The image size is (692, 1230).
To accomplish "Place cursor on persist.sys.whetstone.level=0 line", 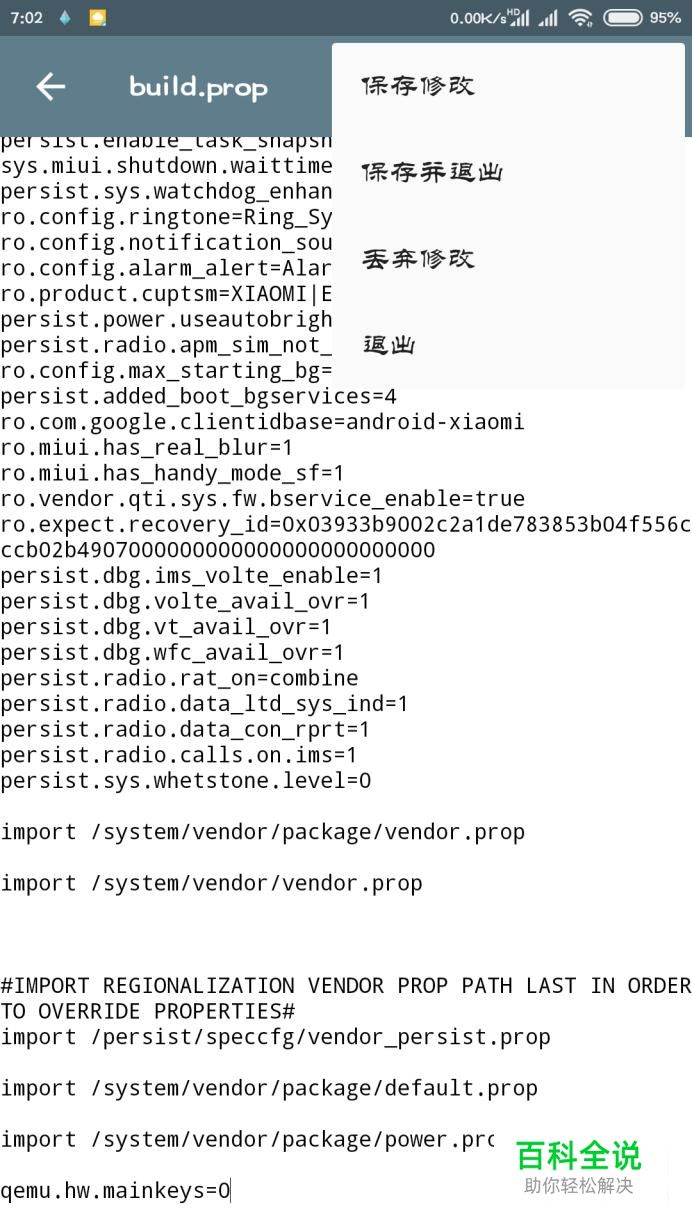I will [186, 780].
